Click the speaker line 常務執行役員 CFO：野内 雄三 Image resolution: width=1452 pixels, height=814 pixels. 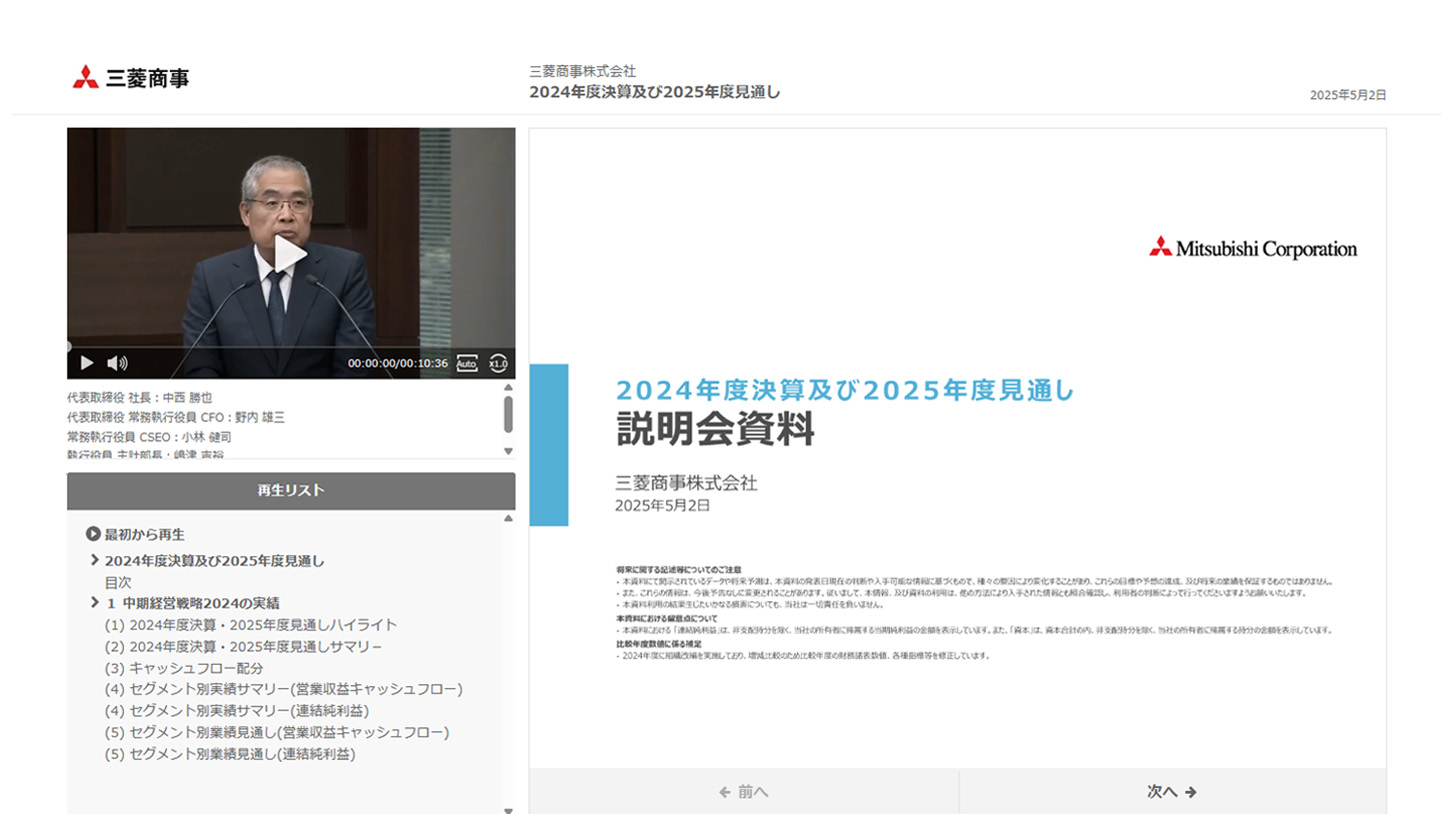[176, 417]
